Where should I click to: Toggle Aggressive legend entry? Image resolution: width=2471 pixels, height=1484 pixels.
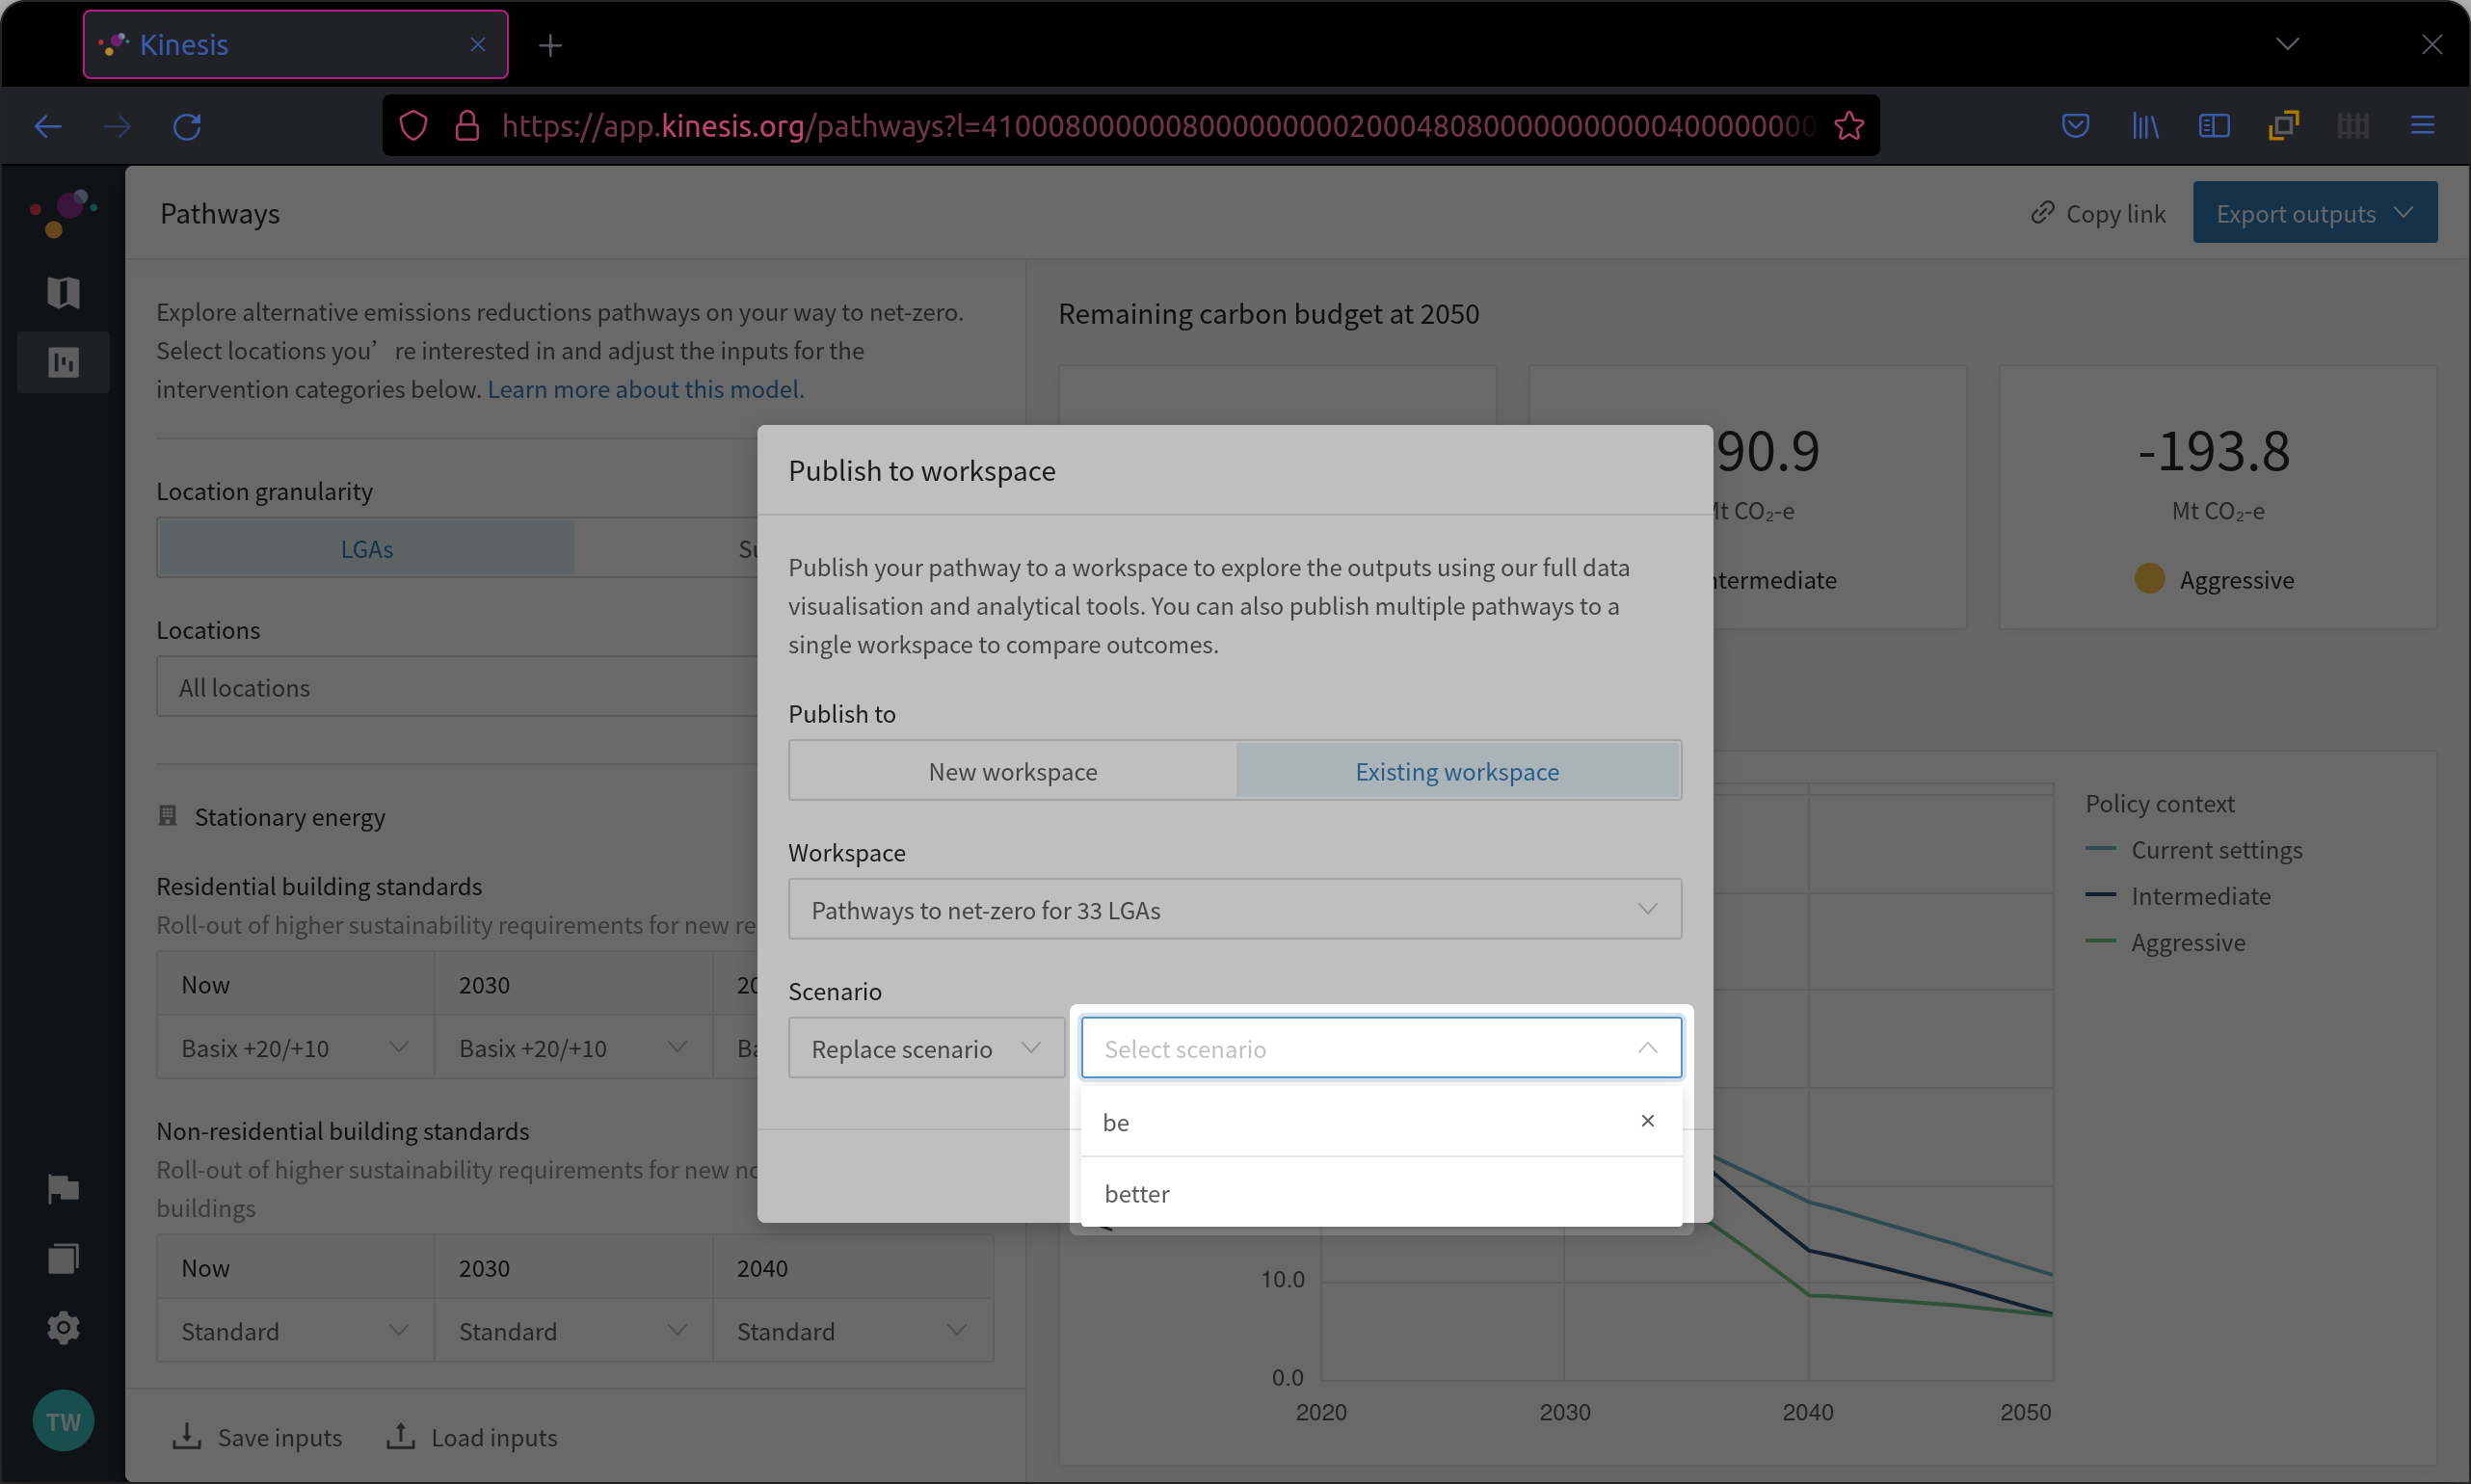point(2165,941)
